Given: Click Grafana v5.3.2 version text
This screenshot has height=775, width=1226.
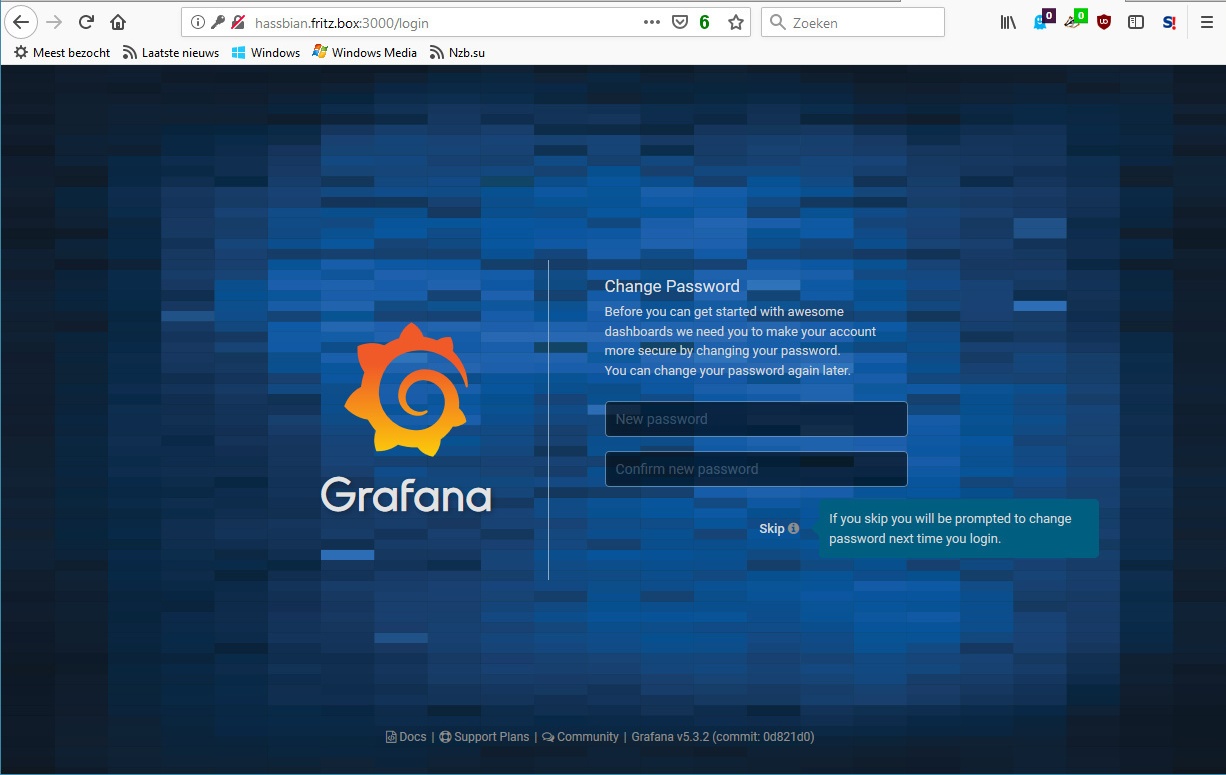Looking at the screenshot, I should pyautogui.click(x=723, y=737).
